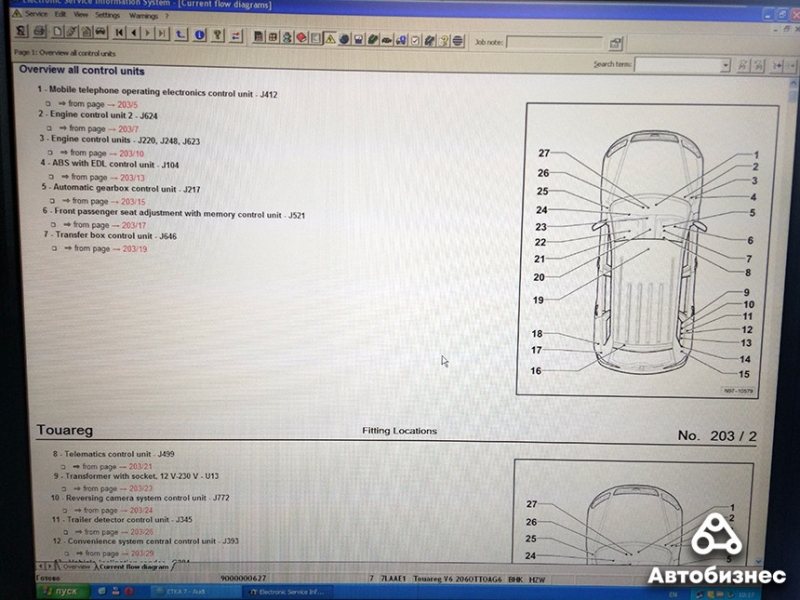800x600 pixels.
Task: Open page link 203/17 for seat adjustment J521
Action: pyautogui.click(x=134, y=225)
